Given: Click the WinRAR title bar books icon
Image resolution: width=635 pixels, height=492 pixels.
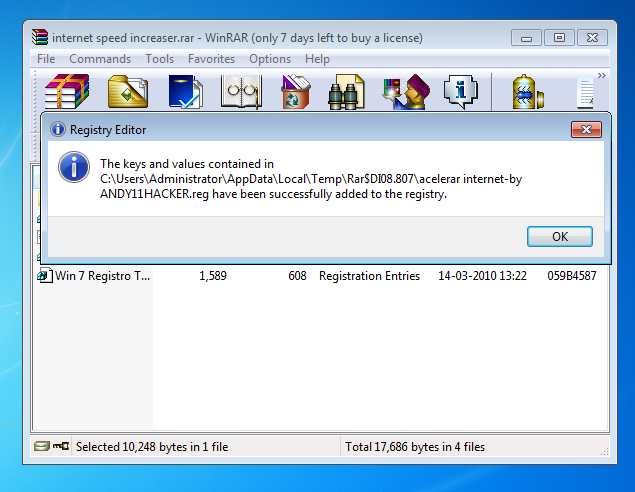Looking at the screenshot, I should coord(40,37).
